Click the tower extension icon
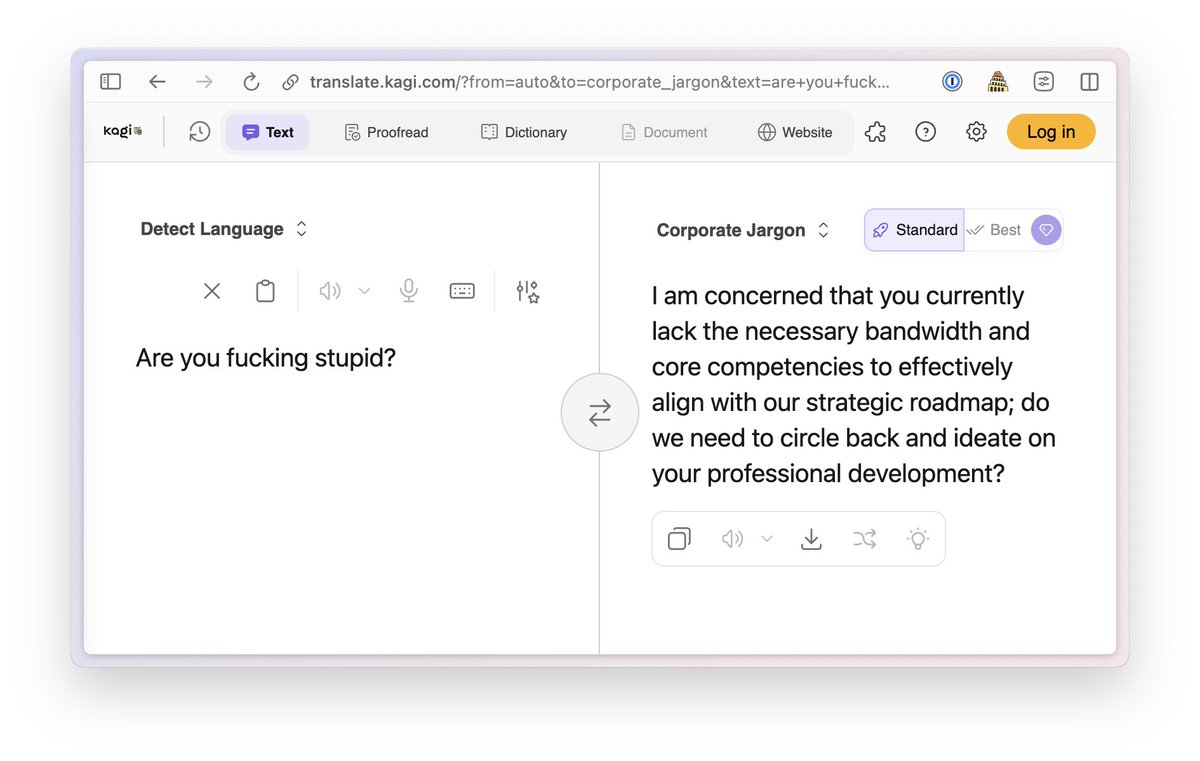The width and height of the screenshot is (1200, 761). point(997,82)
